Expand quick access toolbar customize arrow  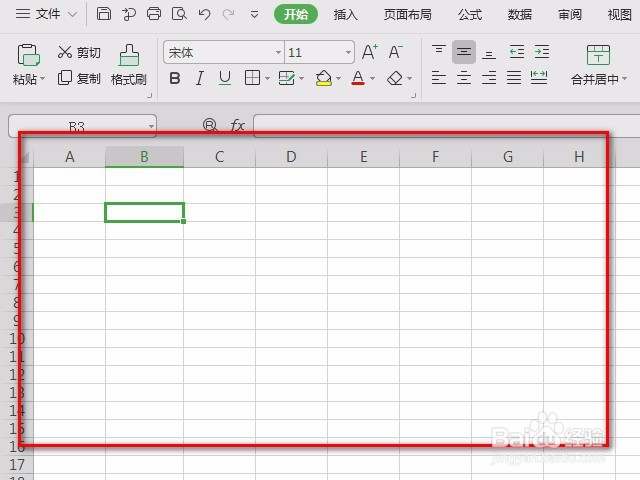[254, 15]
